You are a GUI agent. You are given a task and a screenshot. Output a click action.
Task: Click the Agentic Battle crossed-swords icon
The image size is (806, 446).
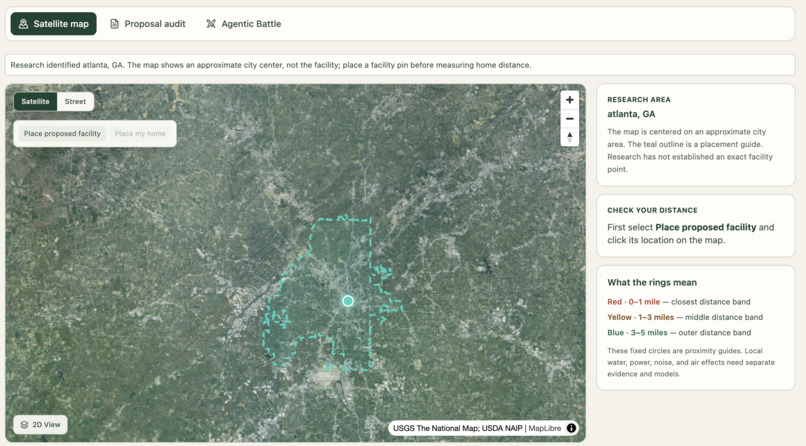pos(211,24)
